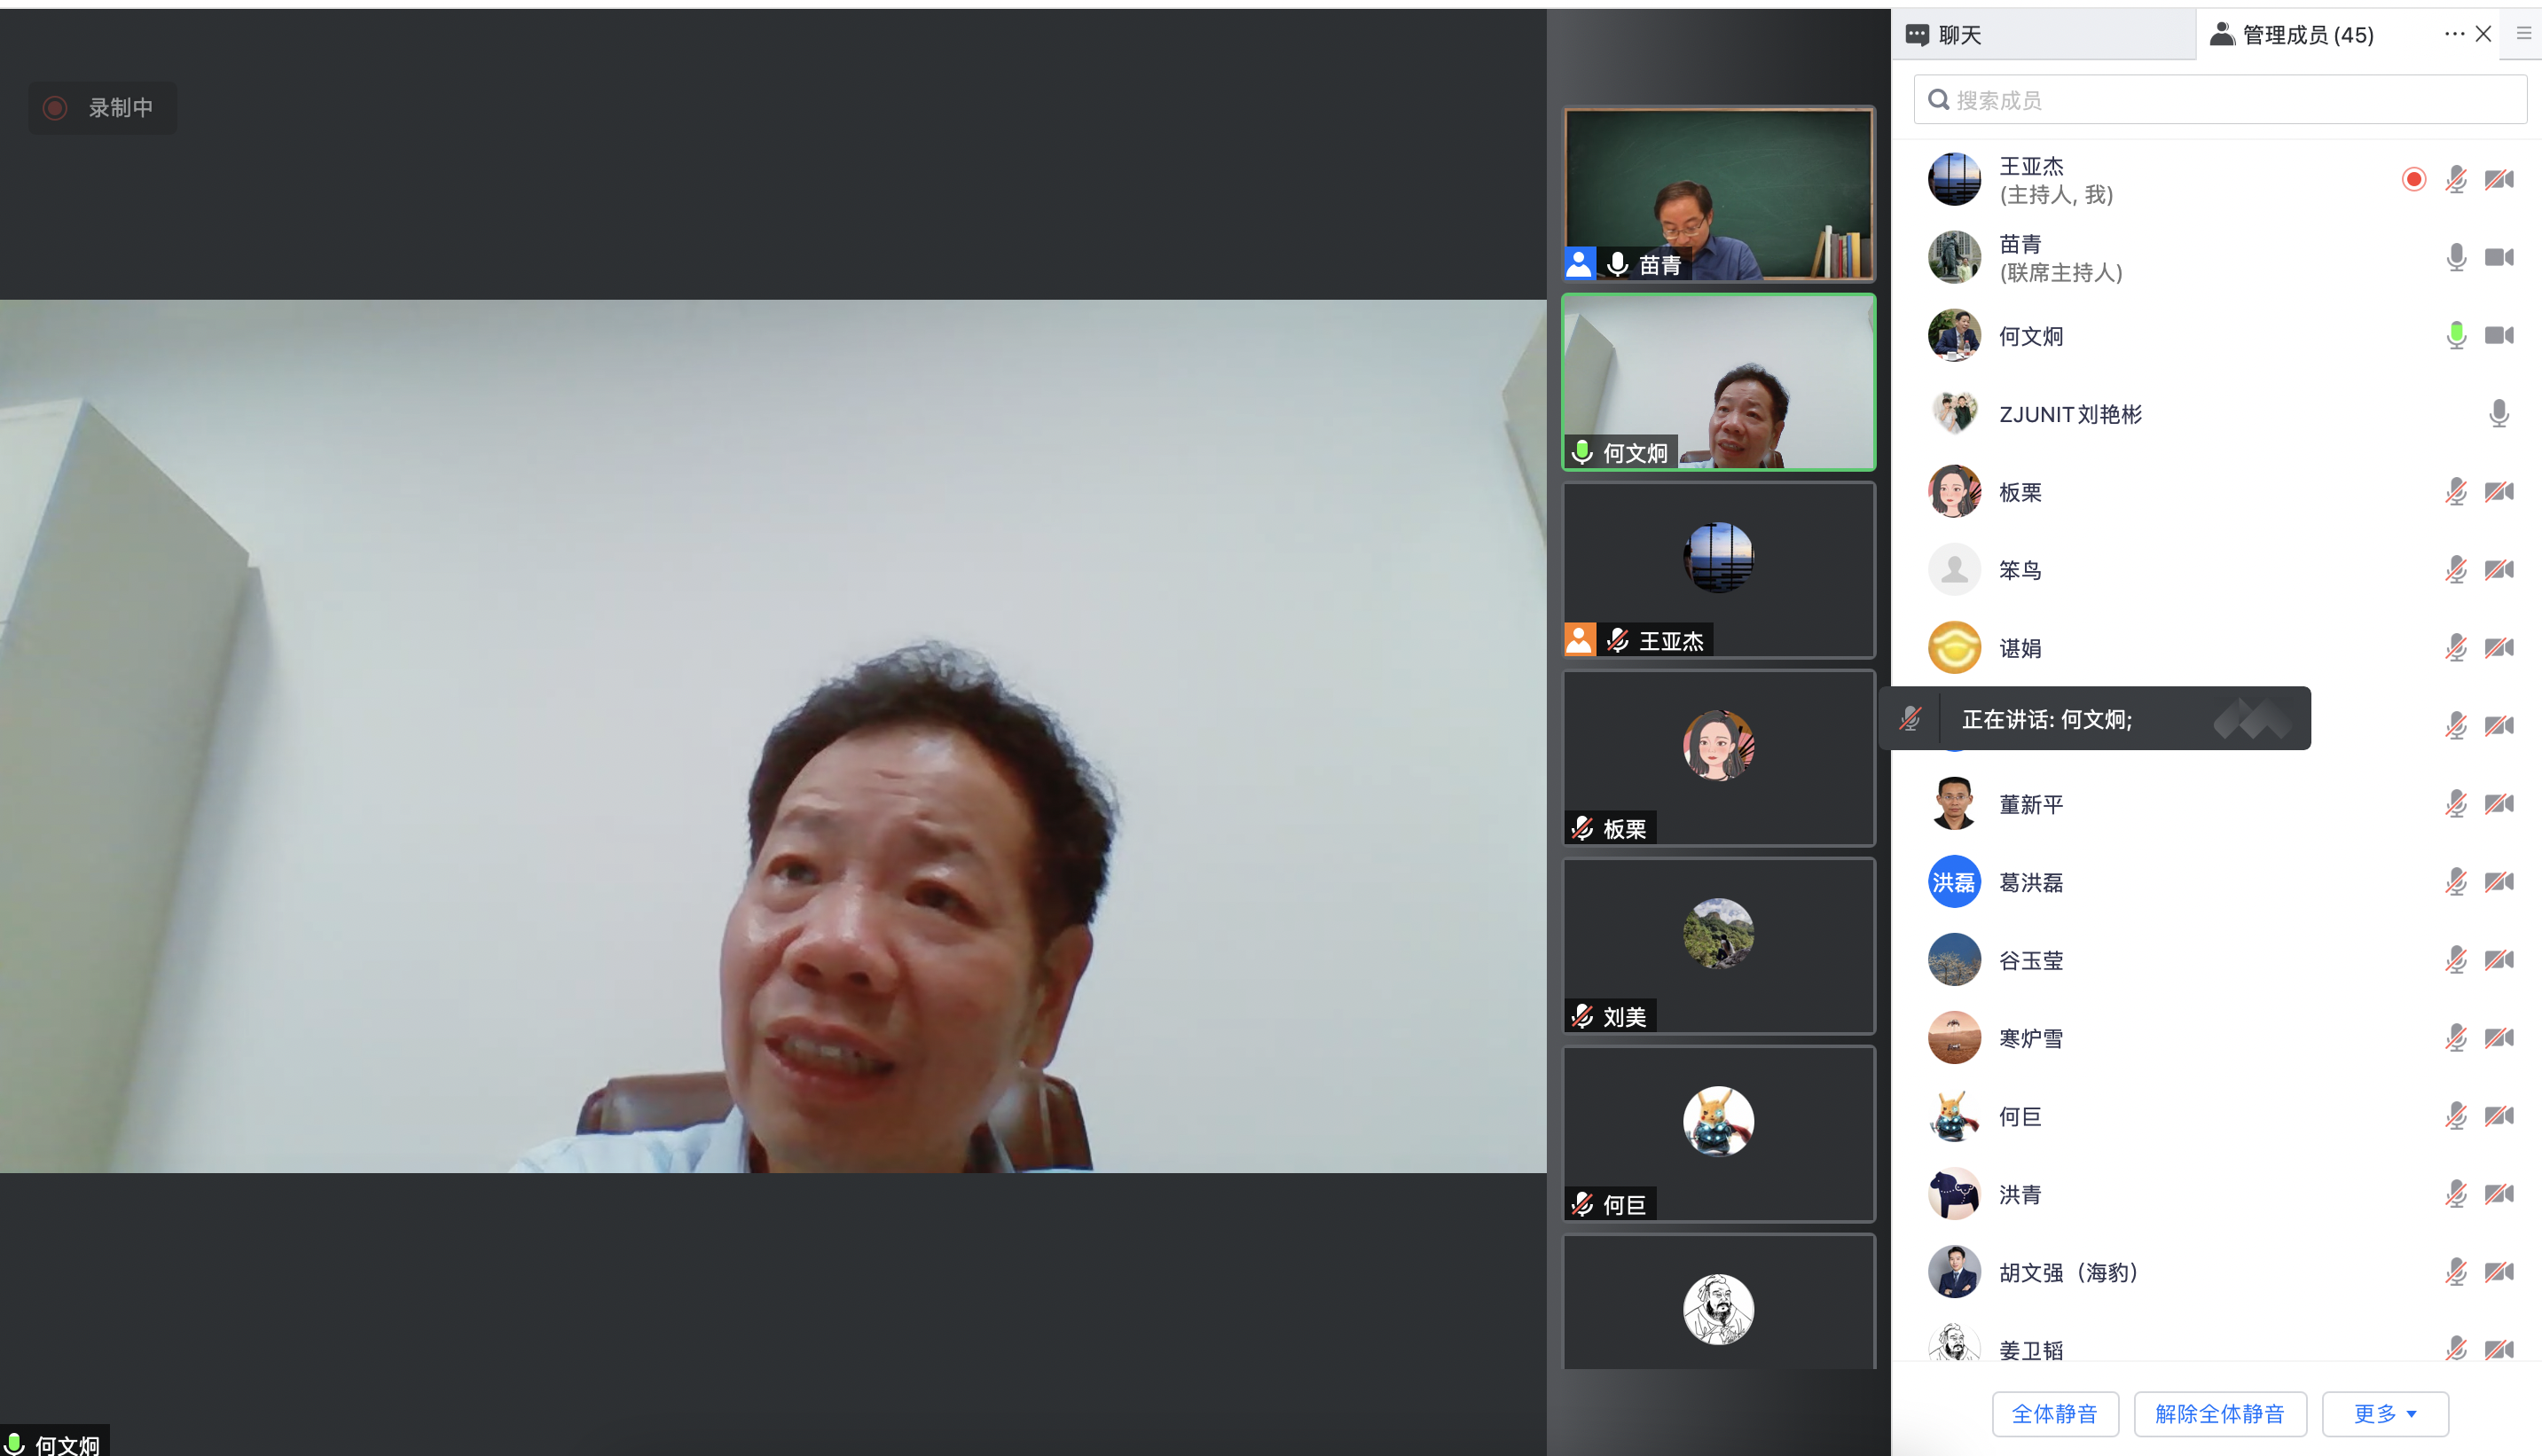Image resolution: width=2542 pixels, height=1456 pixels.
Task: Unmute 笨鸟 via muted microphone icon
Action: (2455, 570)
